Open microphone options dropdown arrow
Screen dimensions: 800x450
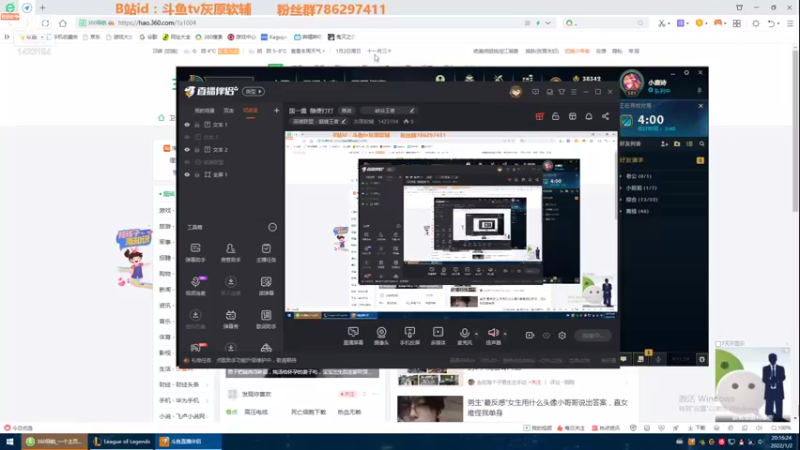(477, 334)
